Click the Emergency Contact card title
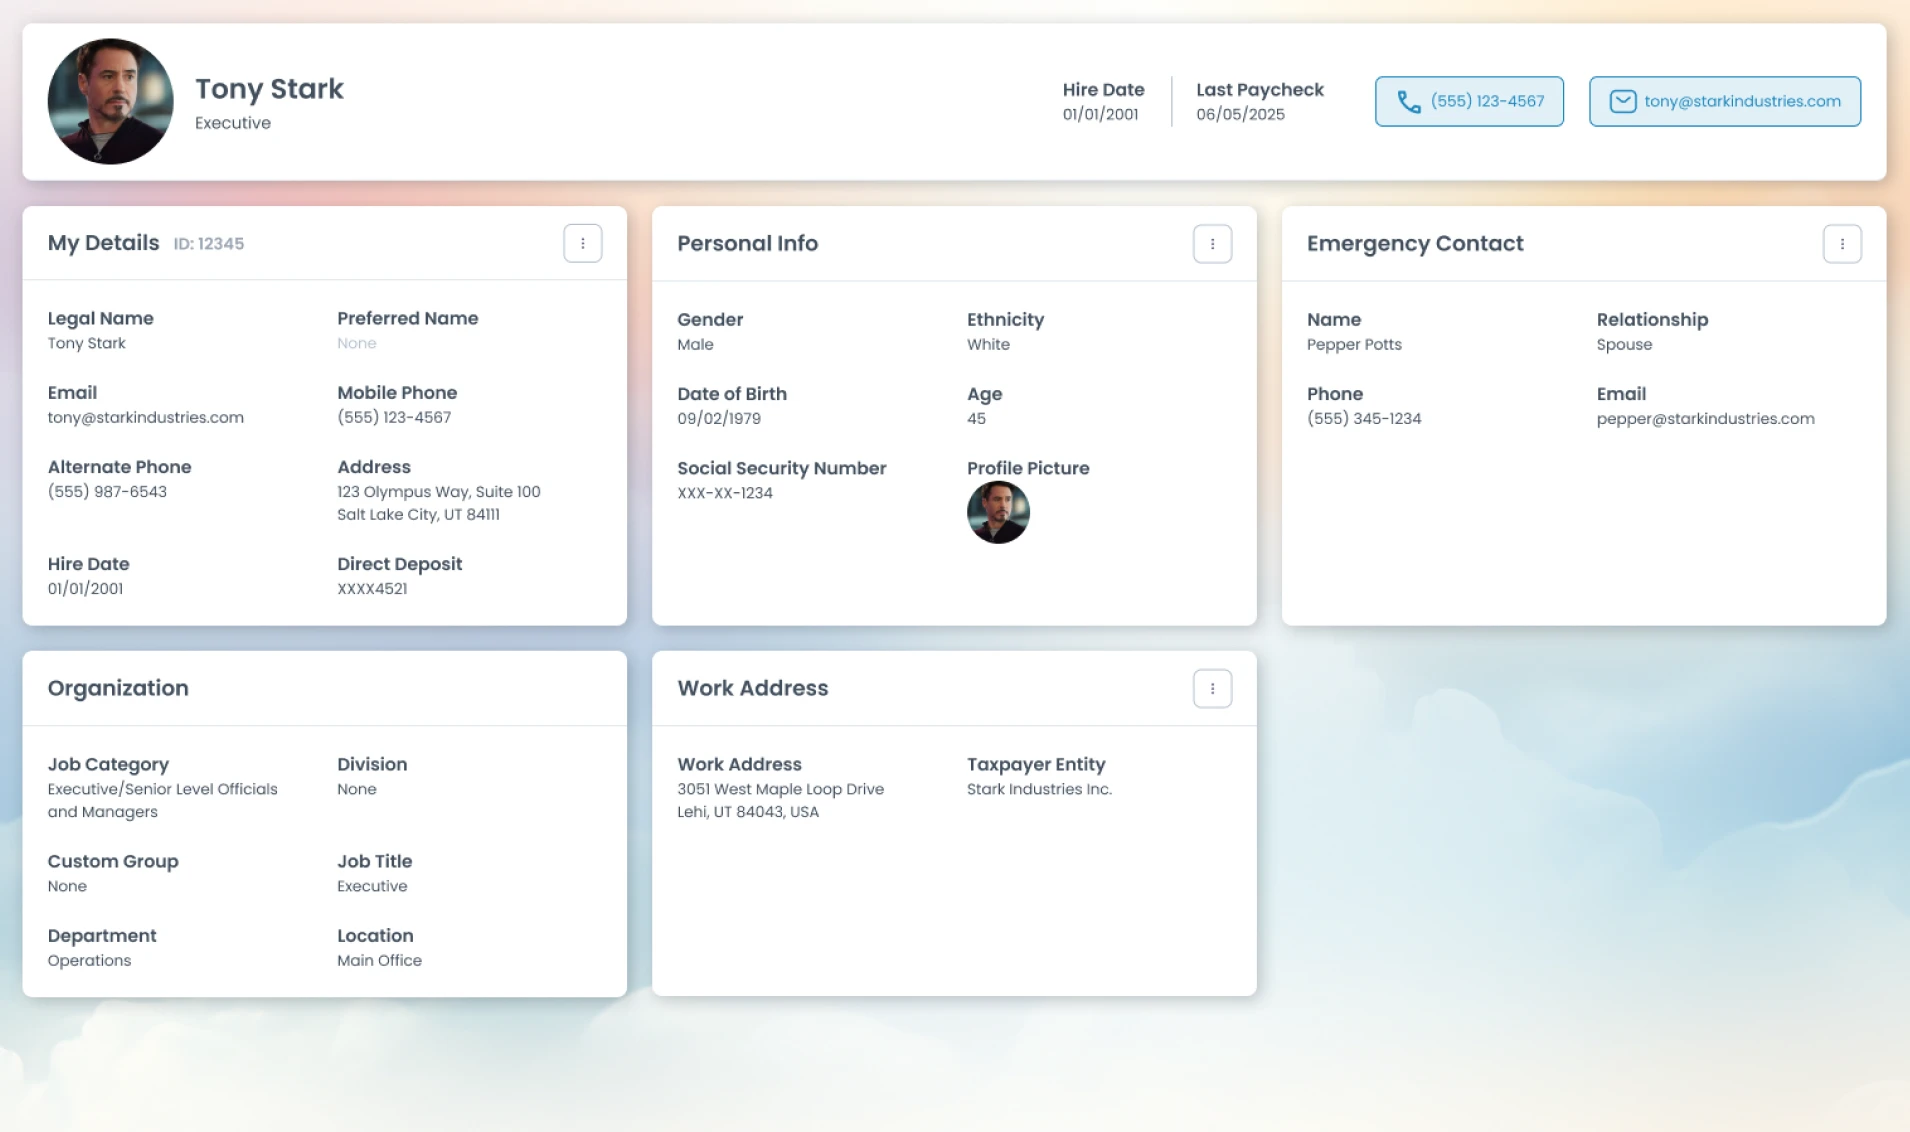Image resolution: width=1910 pixels, height=1132 pixels. [1414, 243]
